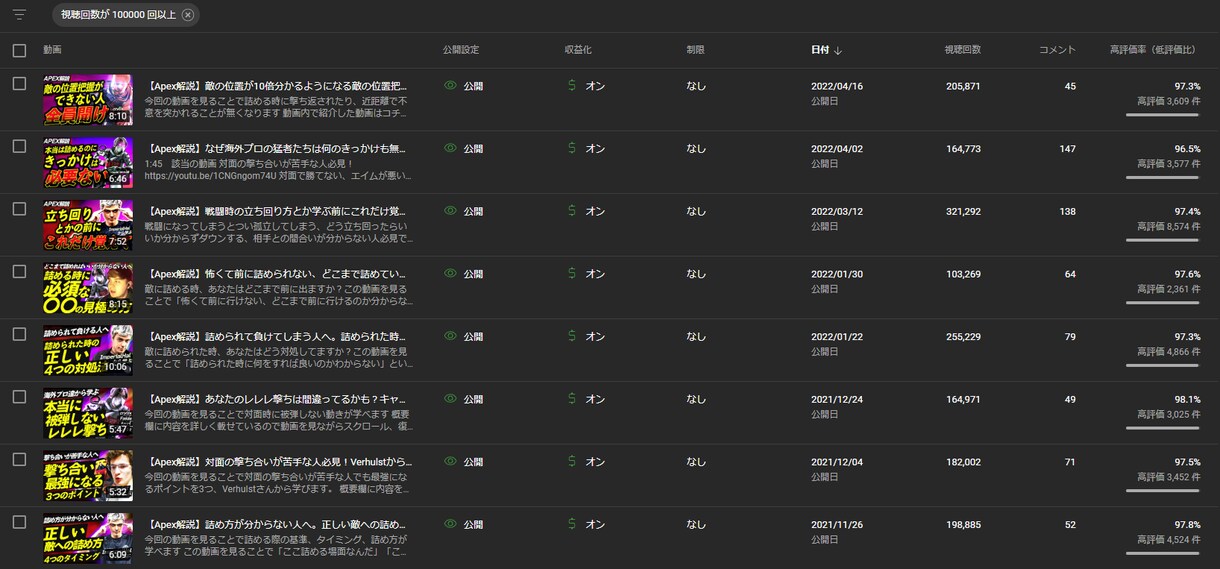Open video titled なぜ海外プロの猛者たちは
This screenshot has width=1220, height=569.
[x=277, y=148]
